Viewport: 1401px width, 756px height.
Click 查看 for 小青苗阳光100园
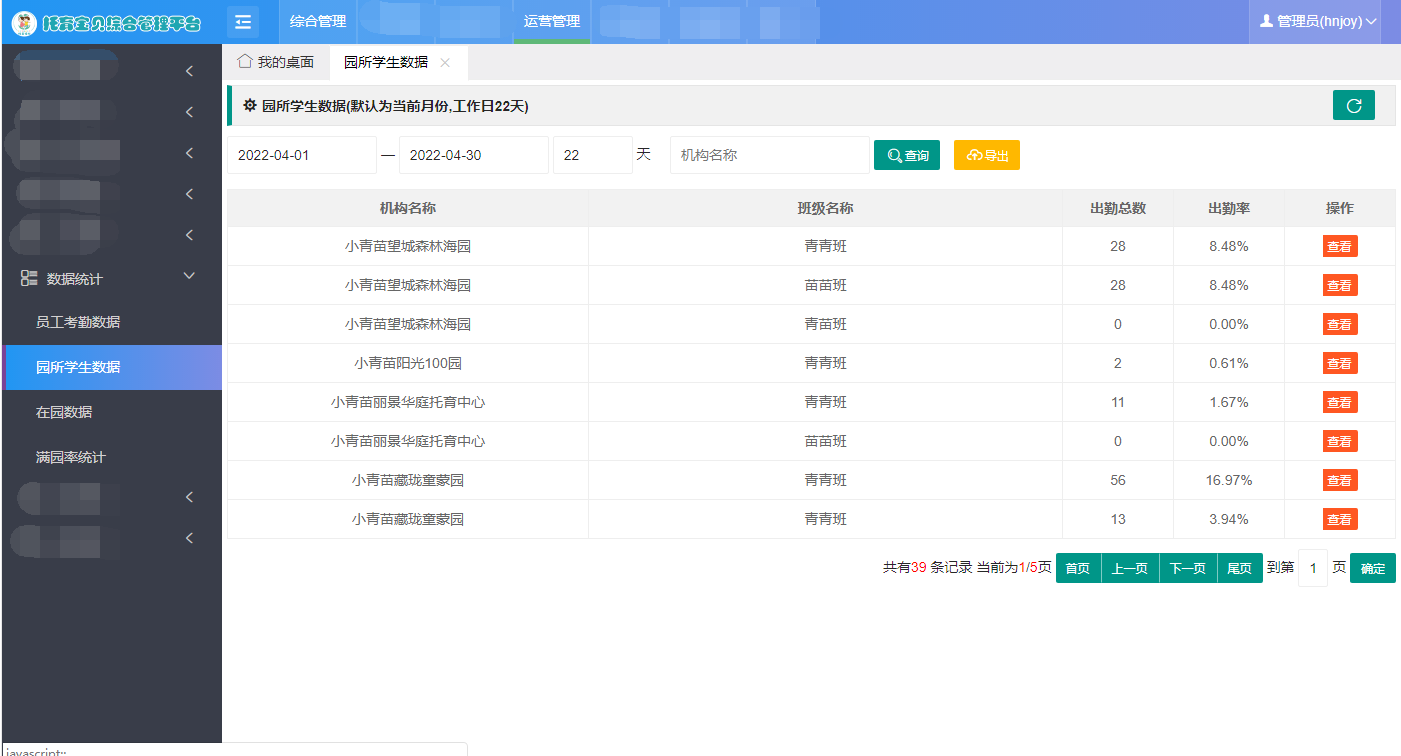click(x=1340, y=363)
